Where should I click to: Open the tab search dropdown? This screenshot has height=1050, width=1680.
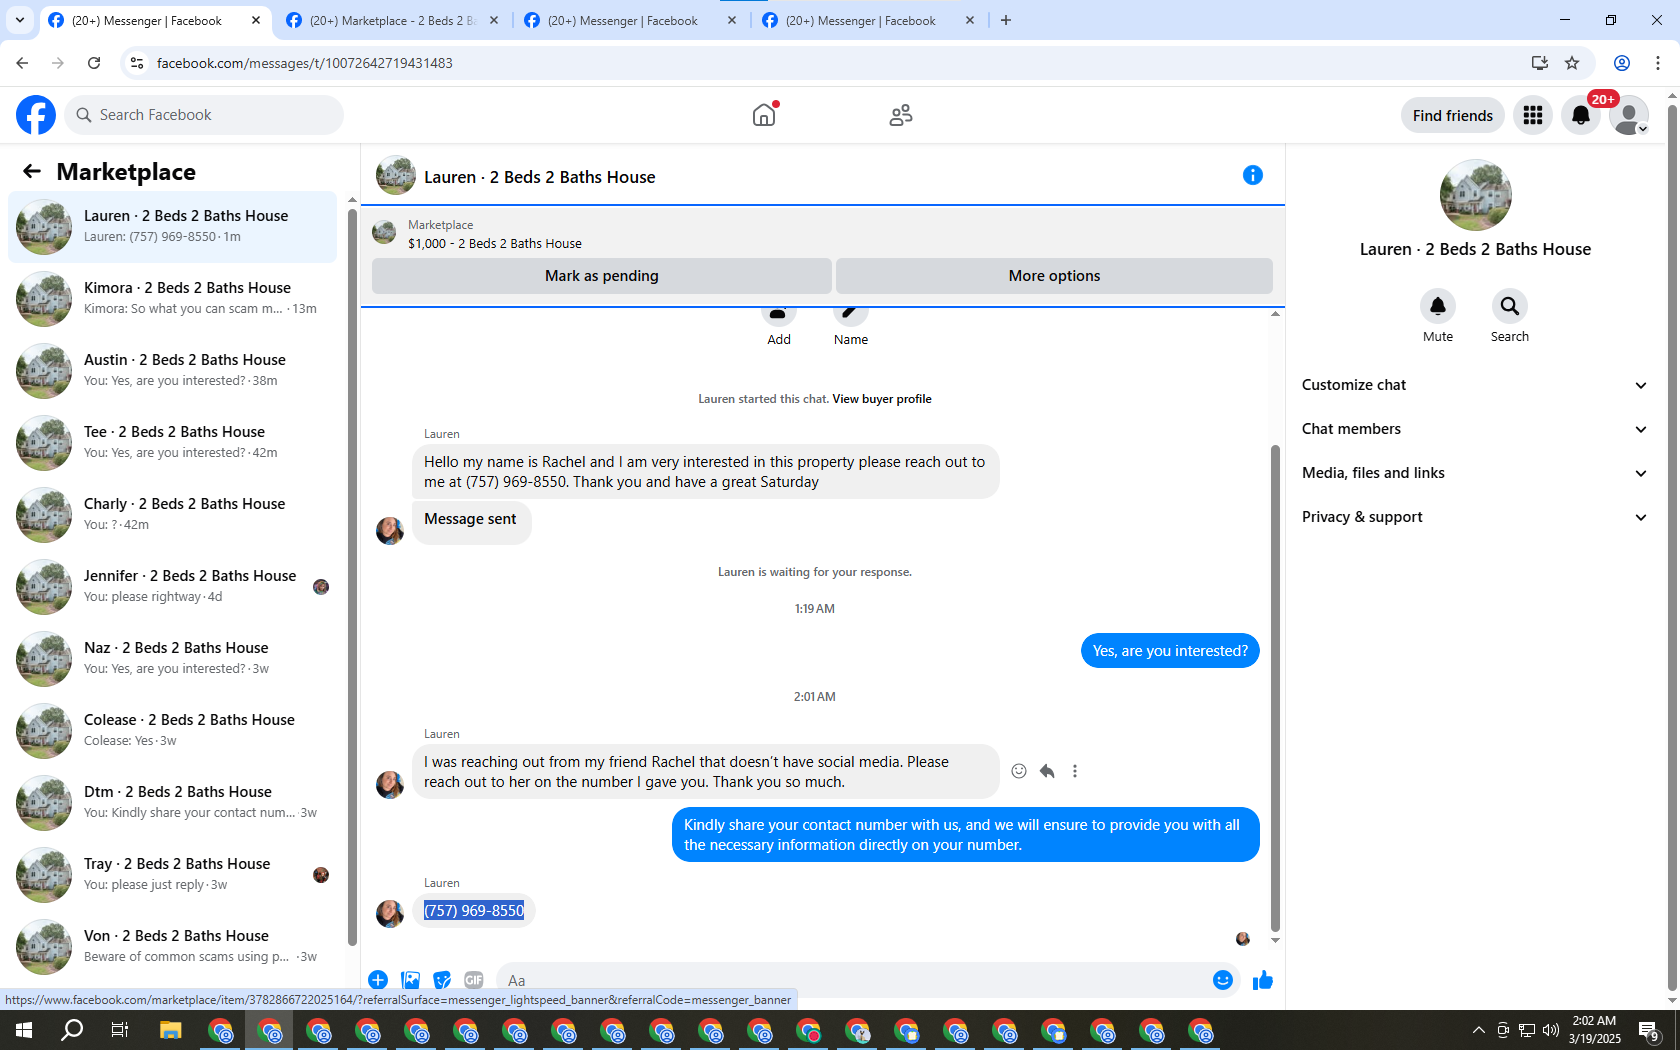20,20
